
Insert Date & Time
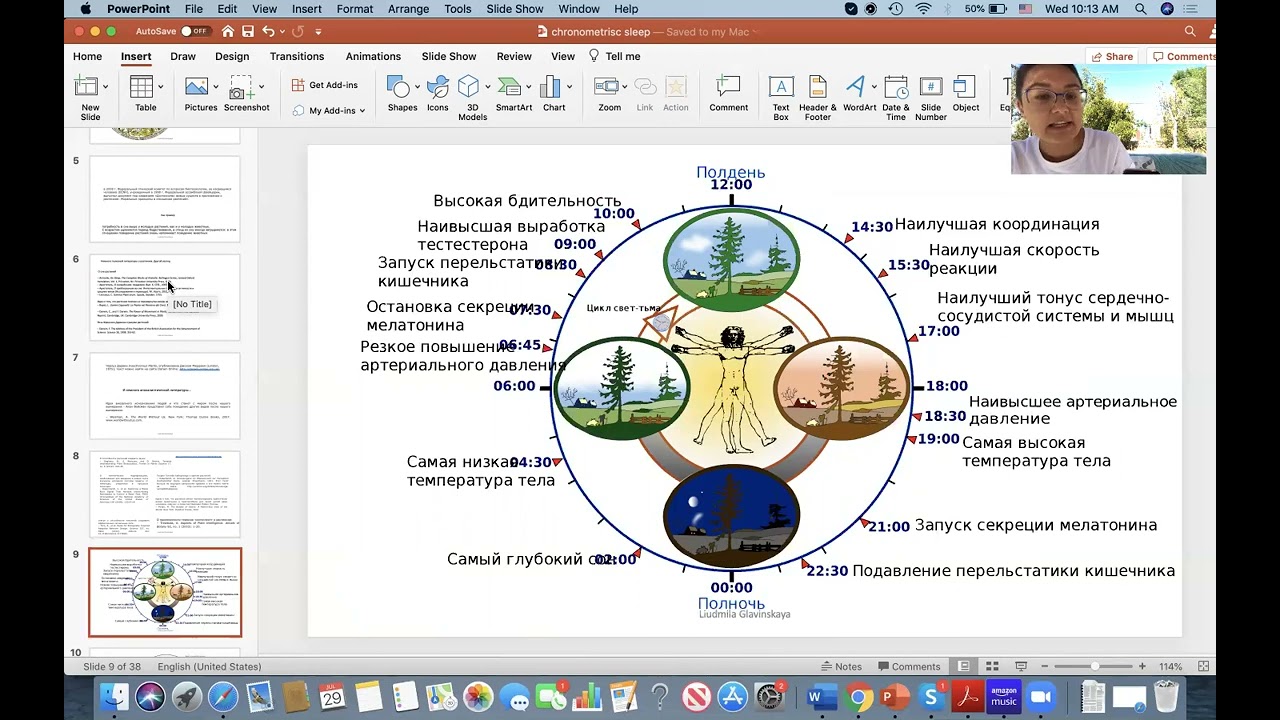coord(896,98)
